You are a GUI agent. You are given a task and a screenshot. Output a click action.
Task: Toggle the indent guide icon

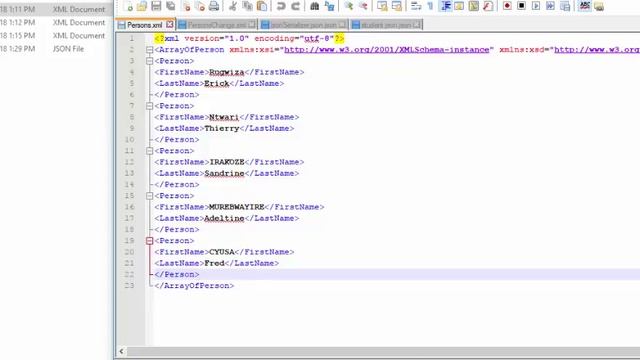445,6
